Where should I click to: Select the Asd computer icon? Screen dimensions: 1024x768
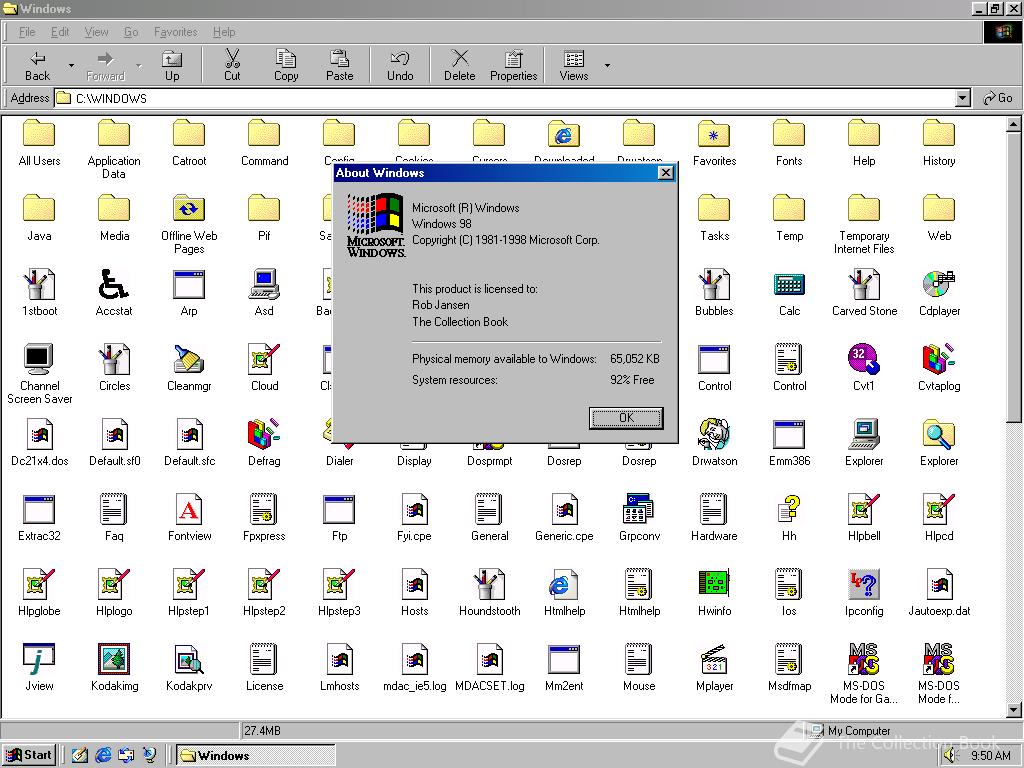(x=264, y=285)
